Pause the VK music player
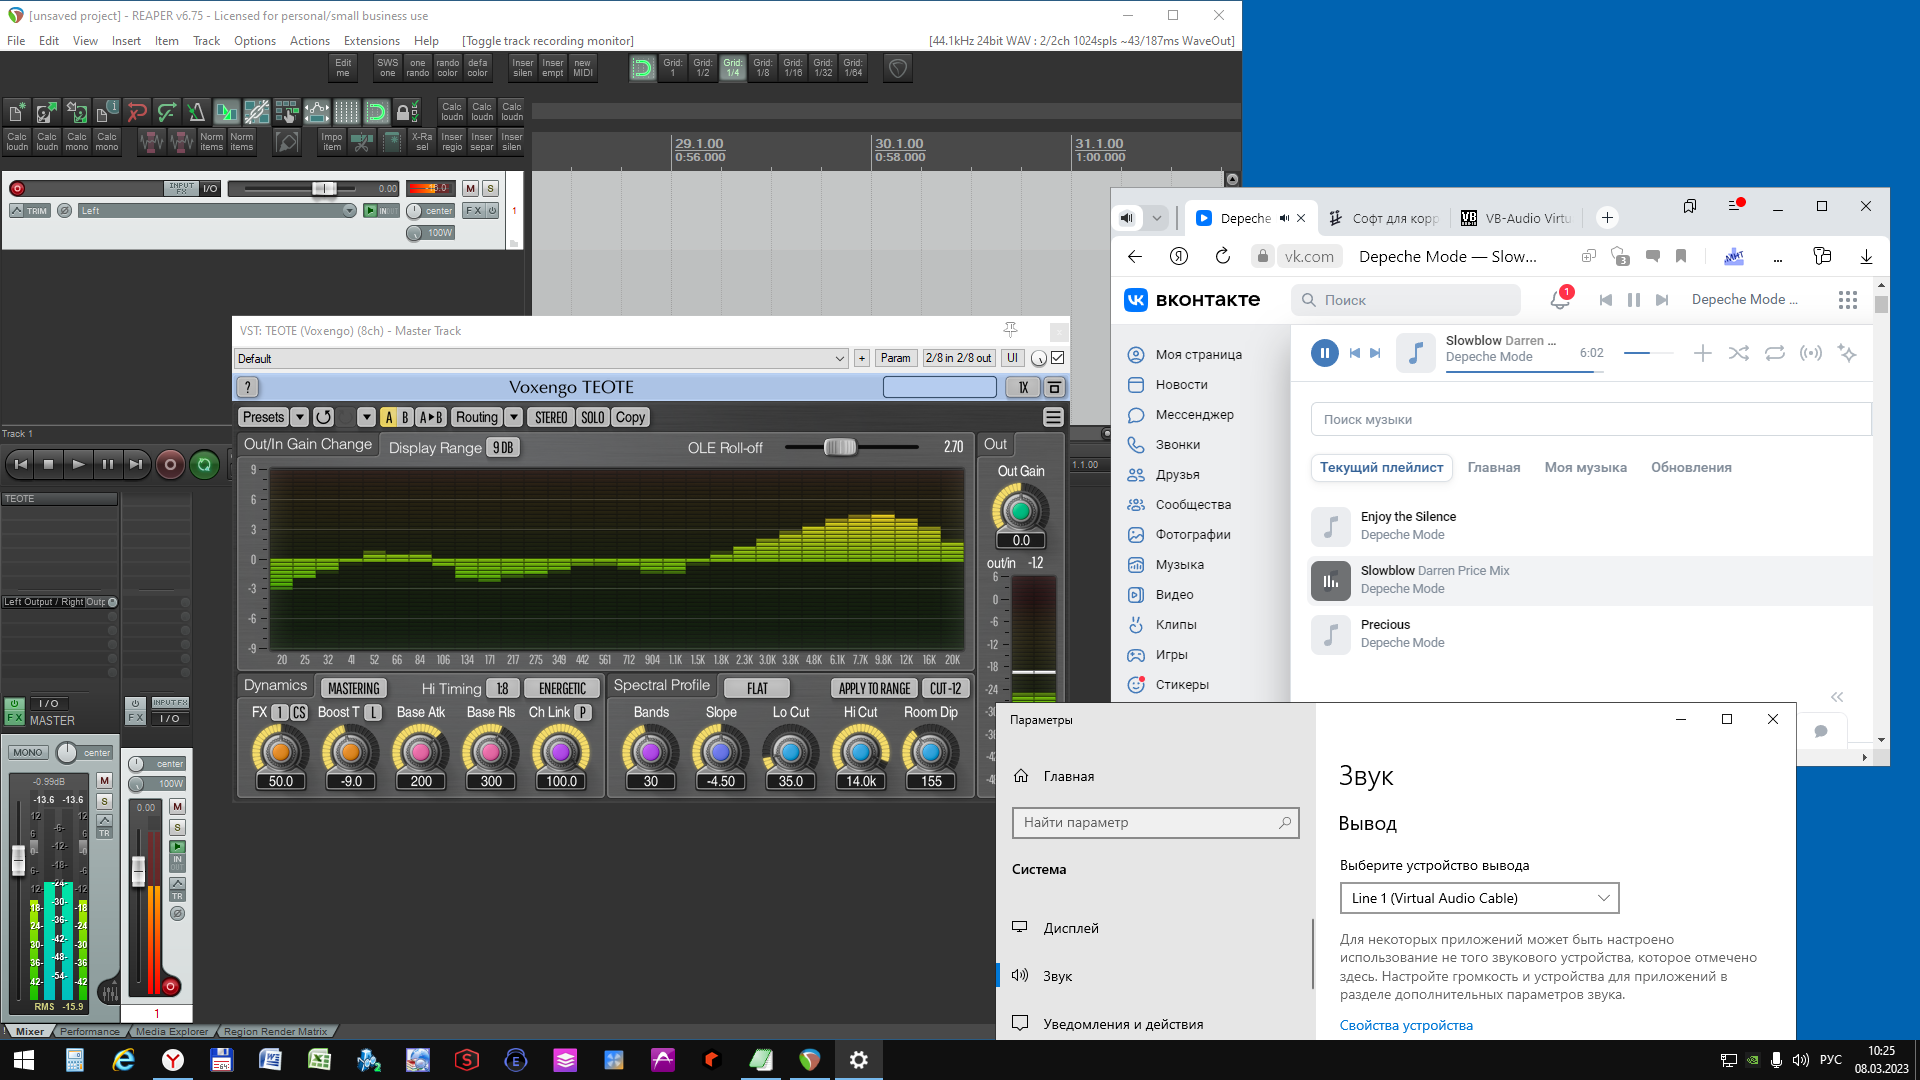The image size is (1920, 1080). [1324, 353]
